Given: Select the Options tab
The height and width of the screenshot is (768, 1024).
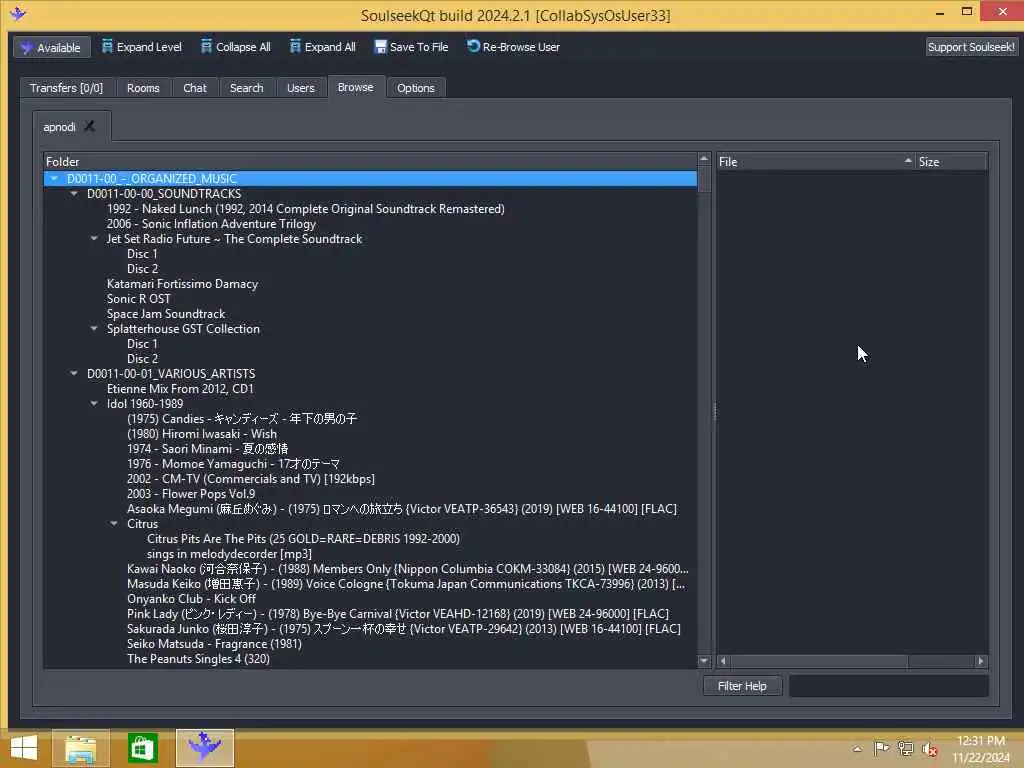Looking at the screenshot, I should coord(415,88).
